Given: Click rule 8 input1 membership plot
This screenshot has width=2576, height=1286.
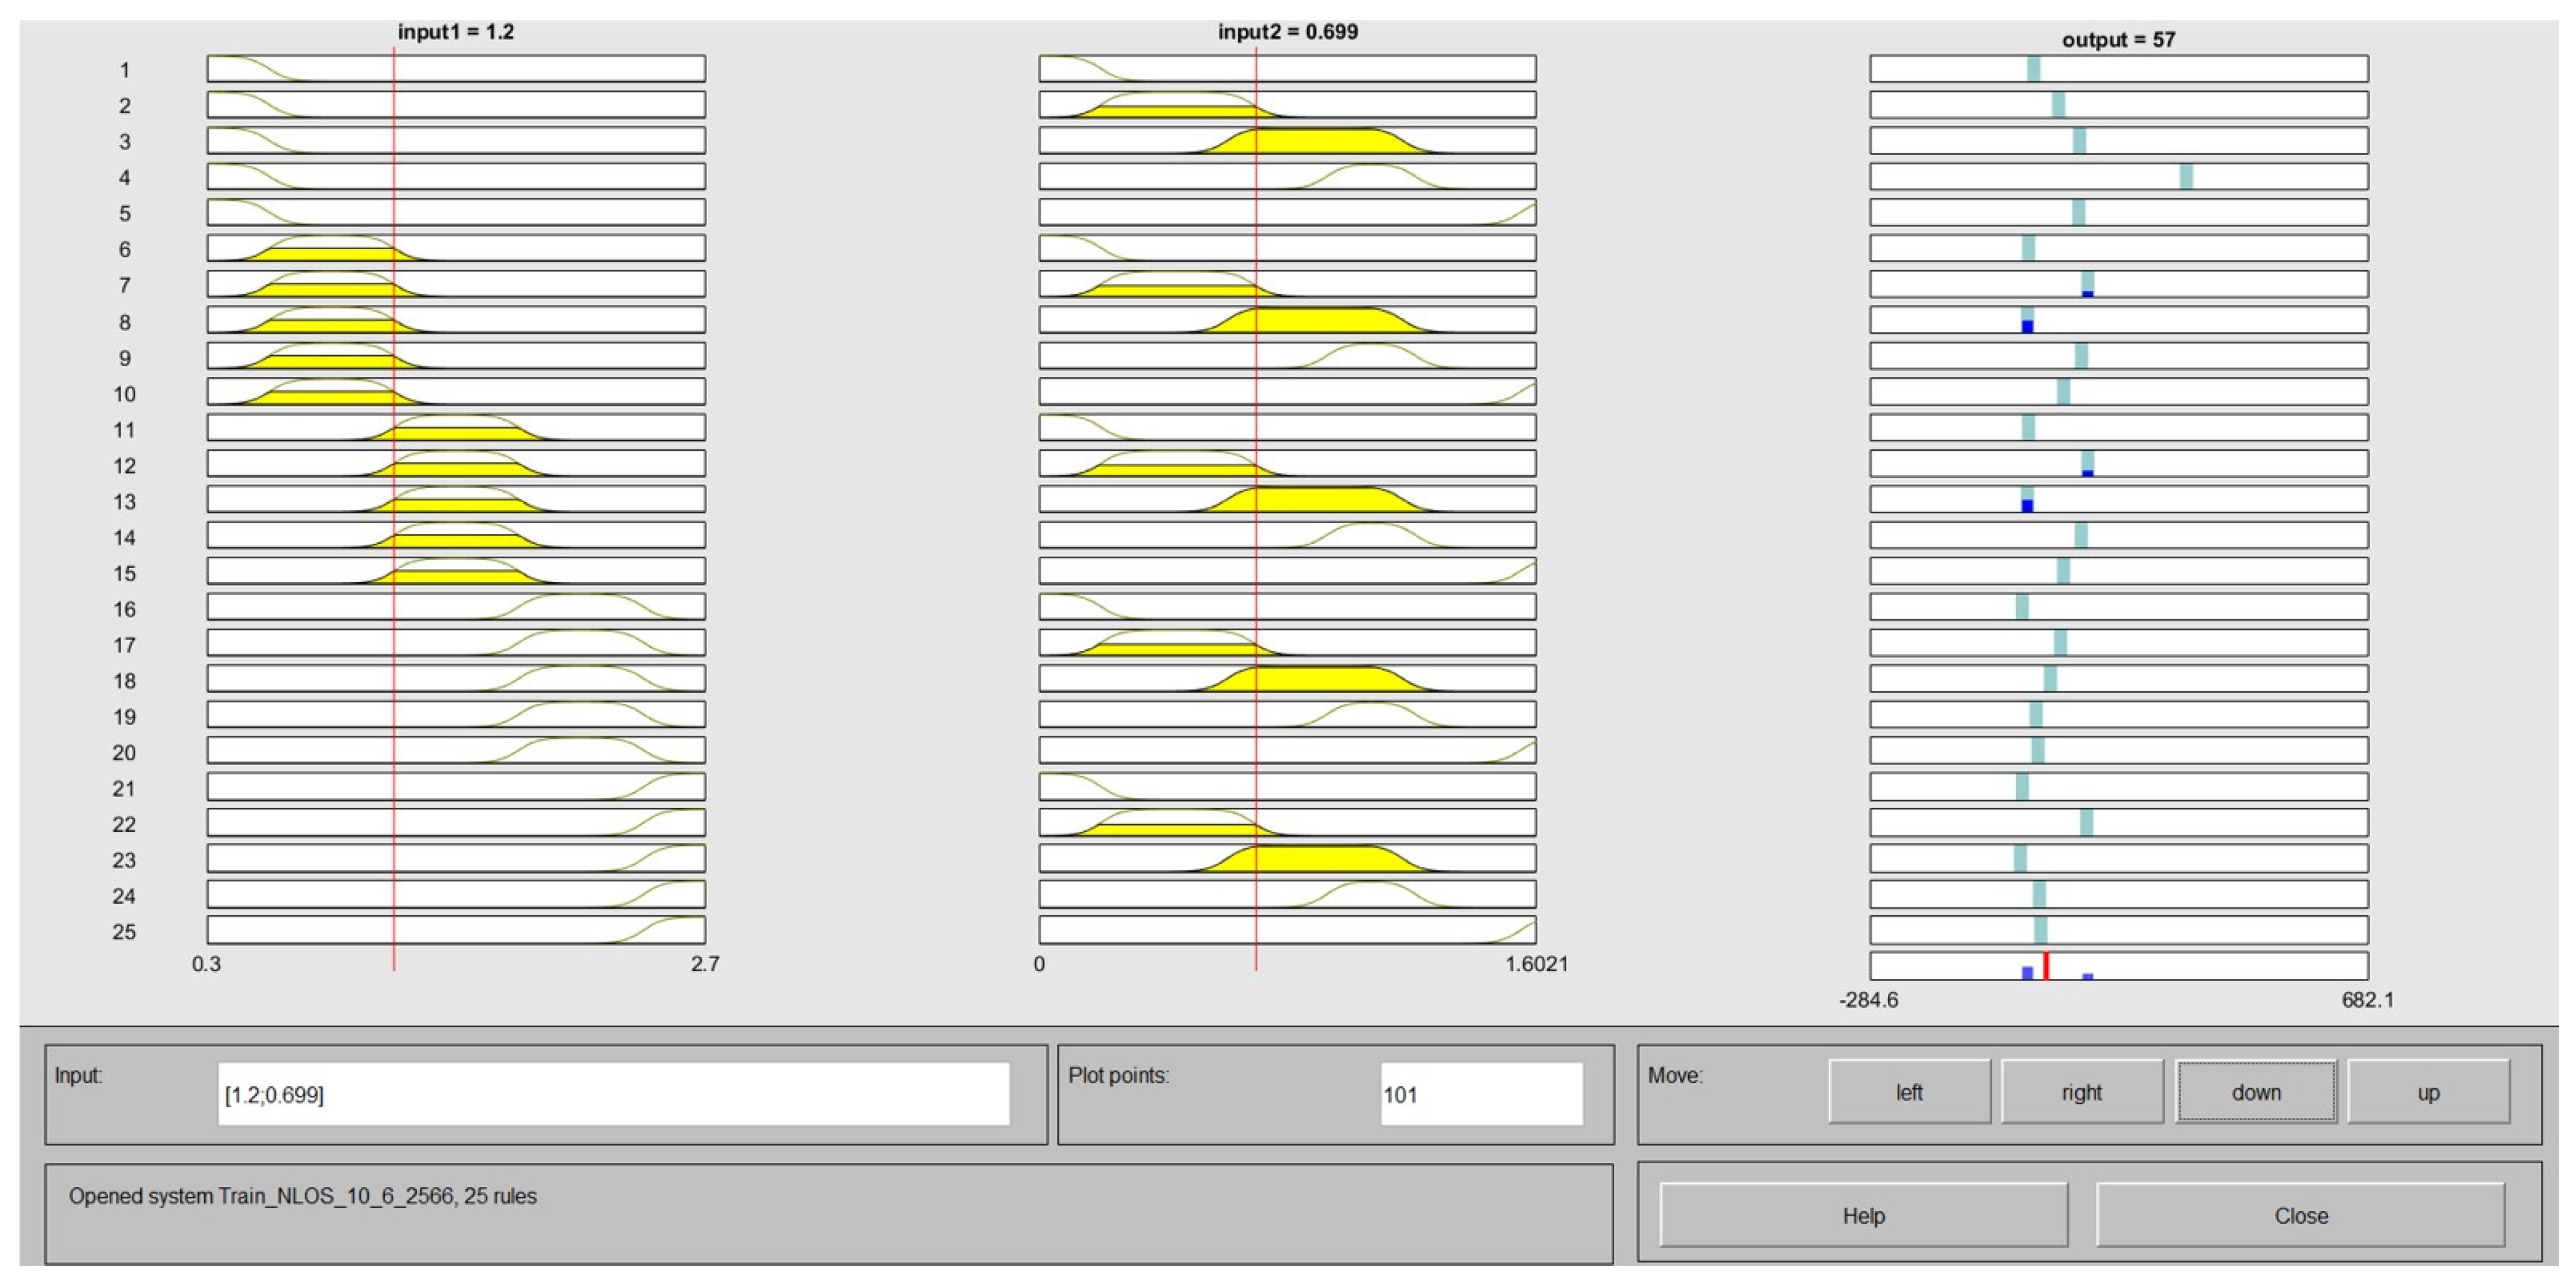Looking at the screenshot, I should (456, 320).
